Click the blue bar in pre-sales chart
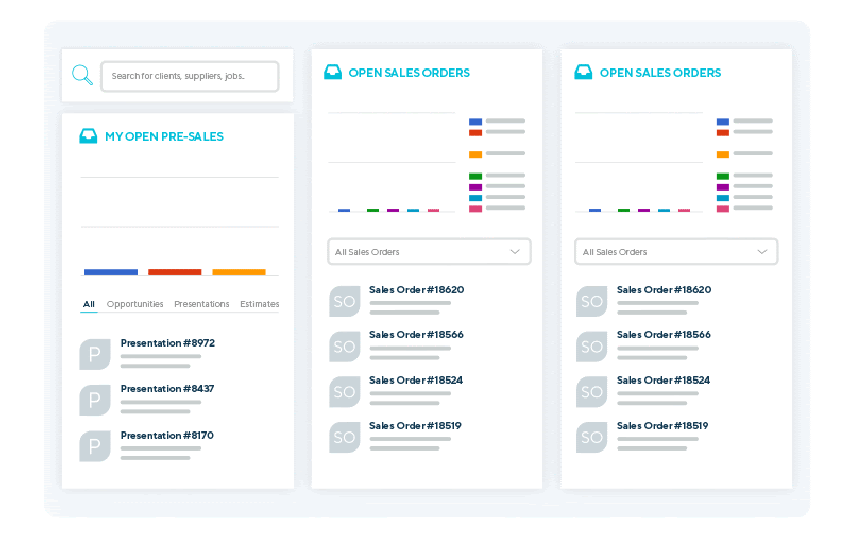Screen dimensions: 850x536 [111, 272]
